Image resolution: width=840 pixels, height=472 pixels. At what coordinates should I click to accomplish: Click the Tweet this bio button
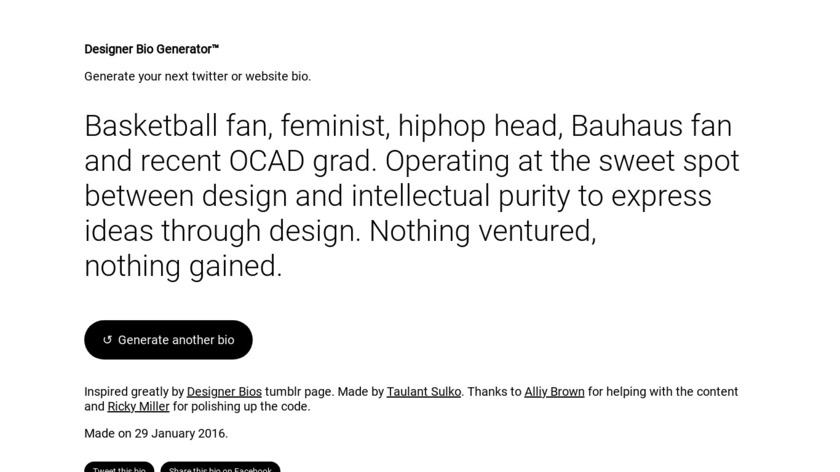(x=119, y=468)
